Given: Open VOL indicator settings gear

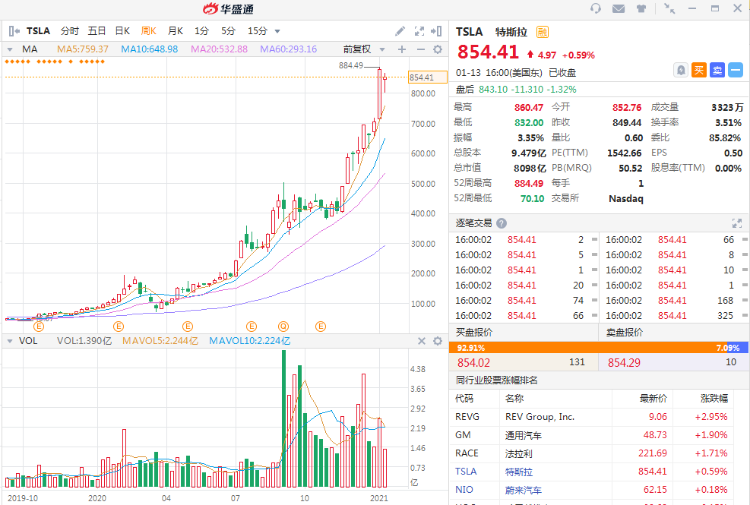Looking at the screenshot, I should pyautogui.click(x=437, y=341).
